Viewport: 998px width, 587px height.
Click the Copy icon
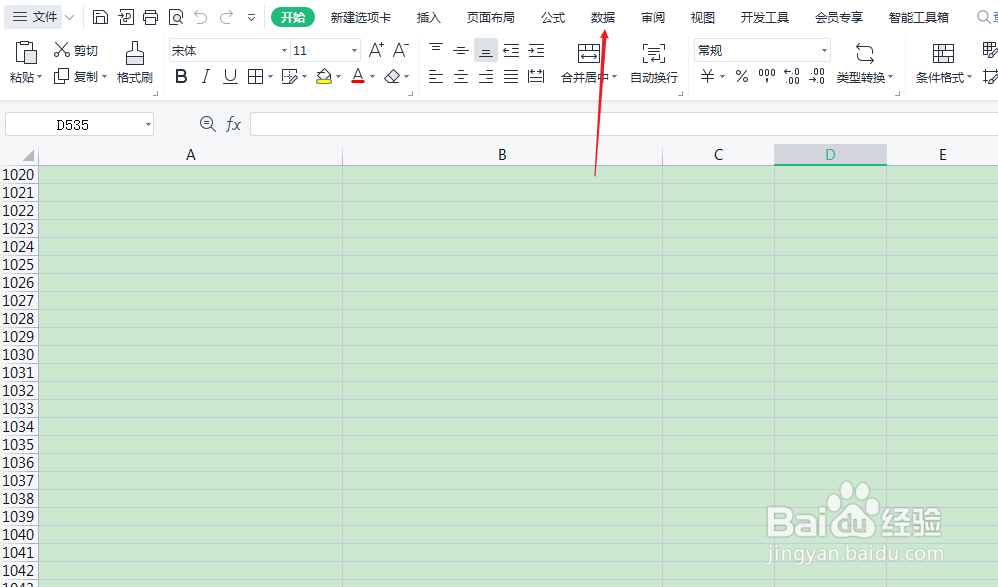61,76
